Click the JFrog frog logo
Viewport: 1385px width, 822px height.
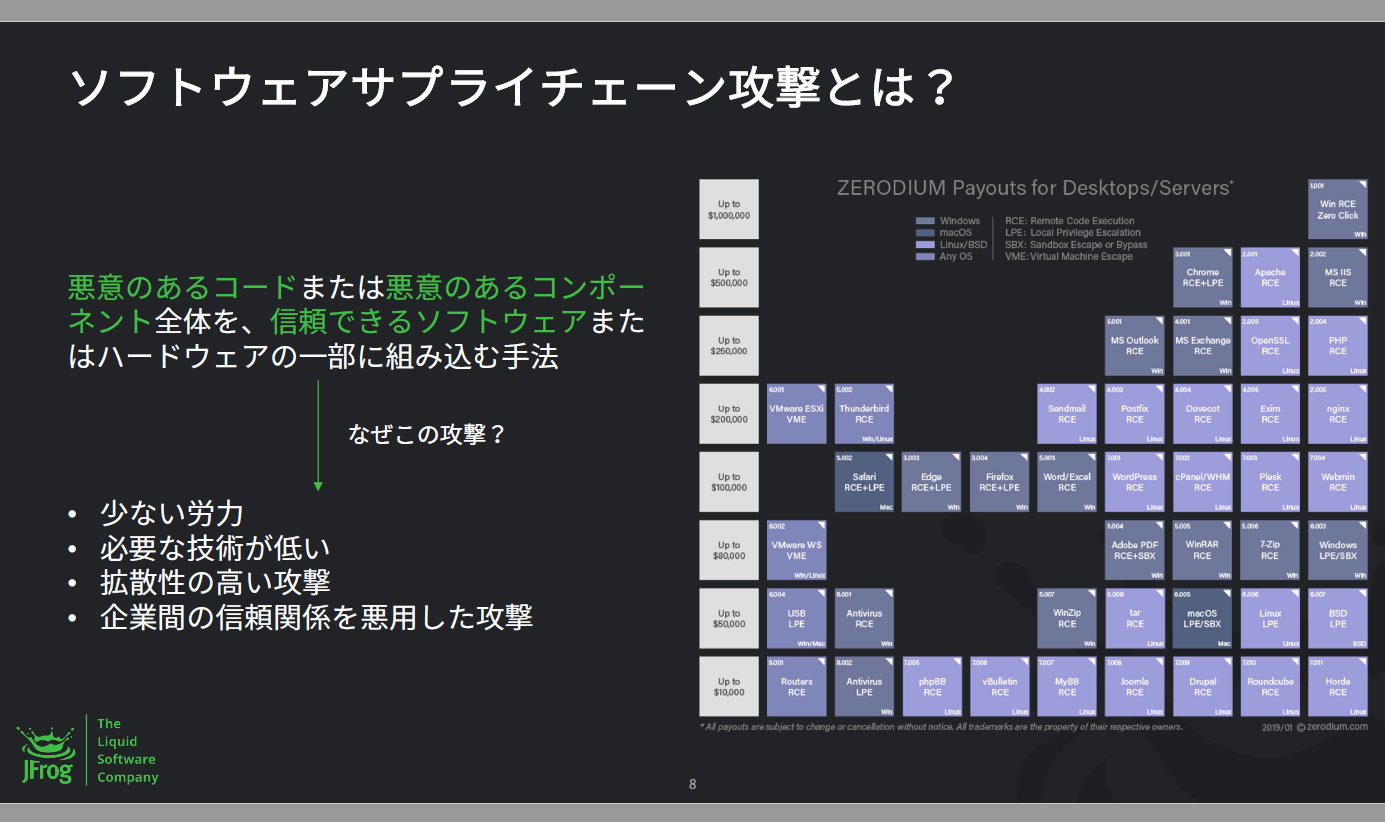click(46, 753)
